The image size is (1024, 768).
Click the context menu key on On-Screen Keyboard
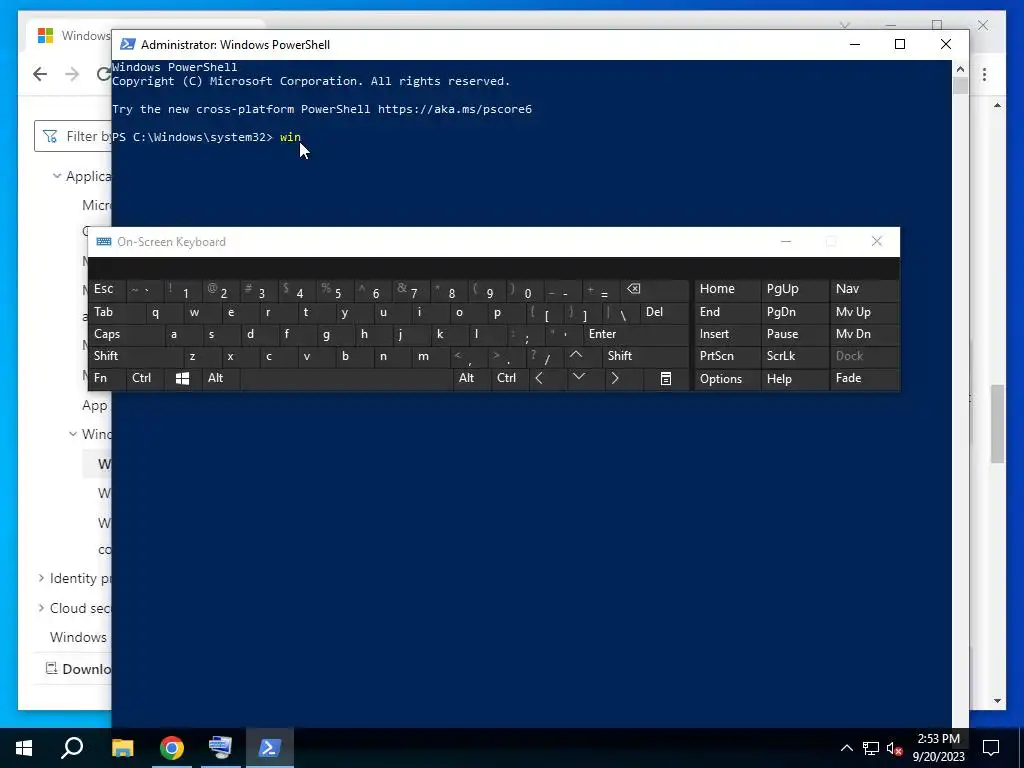tap(665, 379)
